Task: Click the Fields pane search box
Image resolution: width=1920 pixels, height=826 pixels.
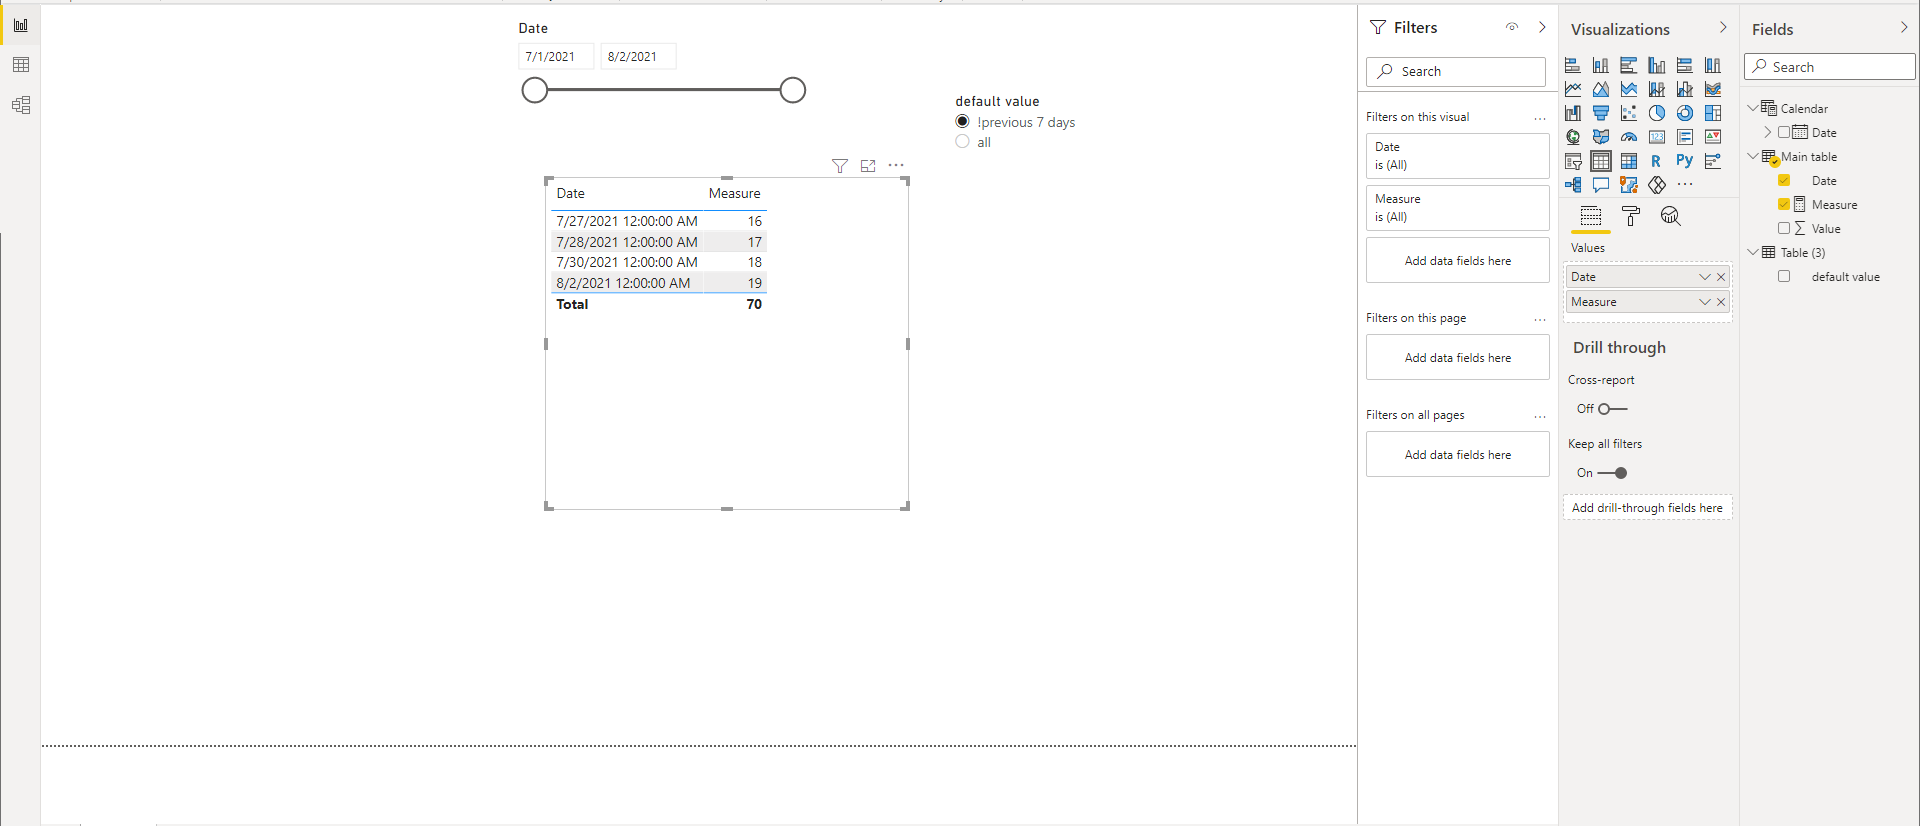Action: 1829,67
